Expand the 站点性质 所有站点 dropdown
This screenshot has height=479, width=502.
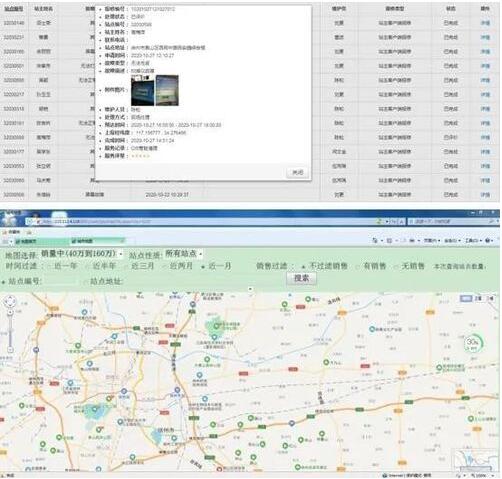tap(184, 254)
